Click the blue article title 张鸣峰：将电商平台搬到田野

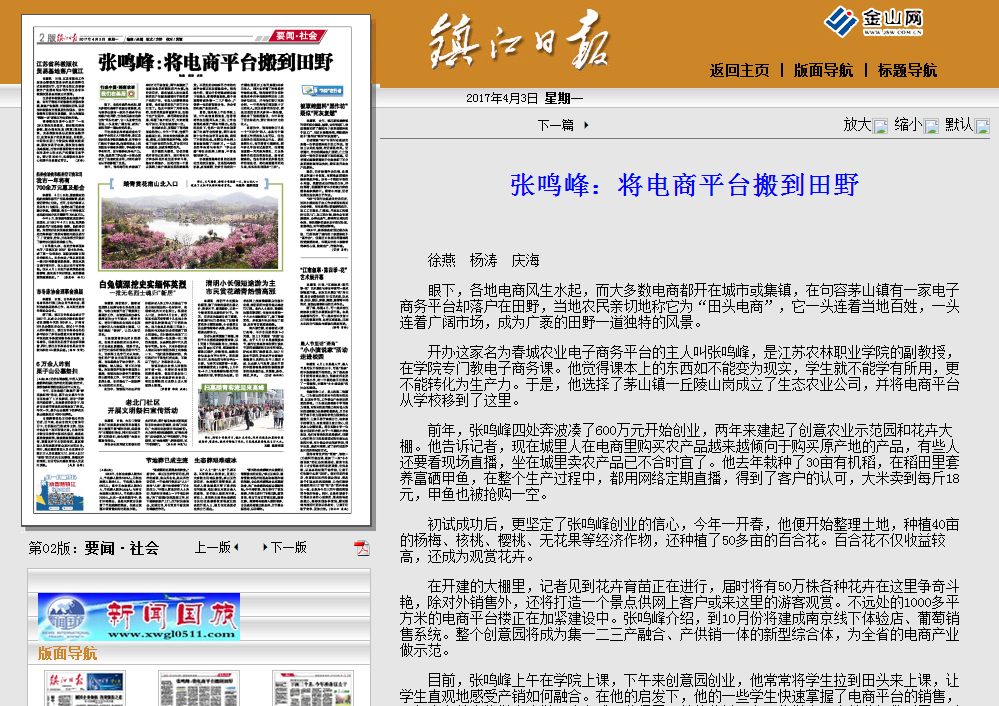(685, 185)
